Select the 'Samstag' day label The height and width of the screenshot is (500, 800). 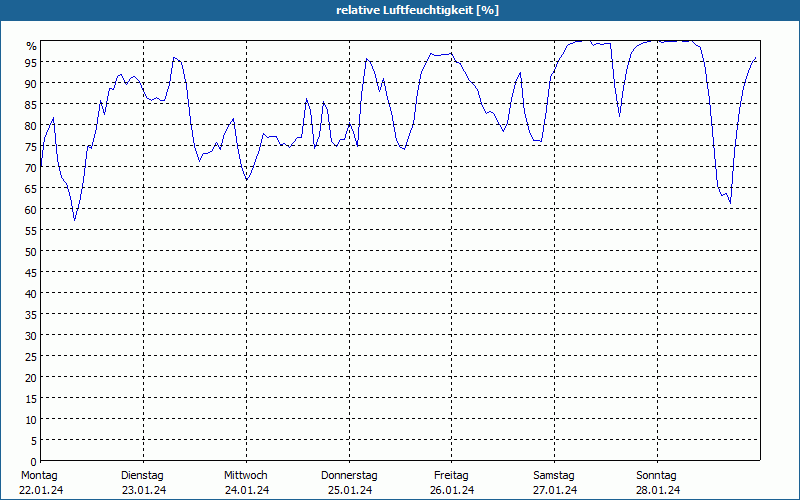click(554, 475)
